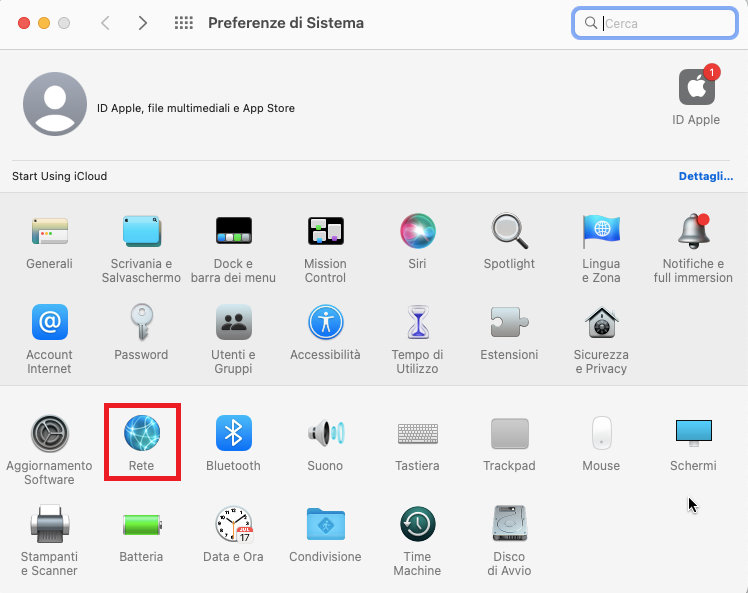Go forward with the right chevron
Screen dimensions: 748x593
(x=143, y=23)
